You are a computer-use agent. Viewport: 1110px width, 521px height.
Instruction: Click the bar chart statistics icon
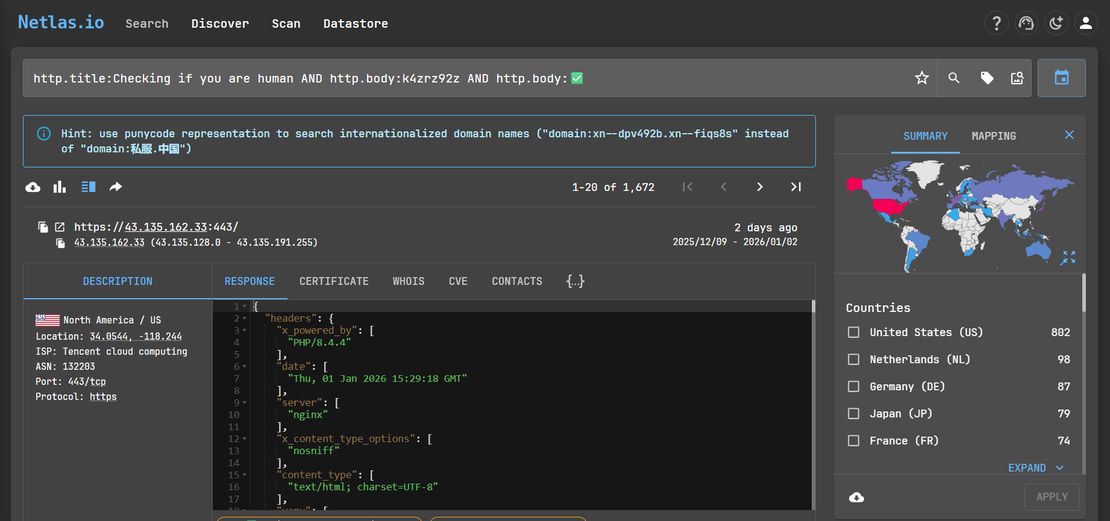(60, 187)
